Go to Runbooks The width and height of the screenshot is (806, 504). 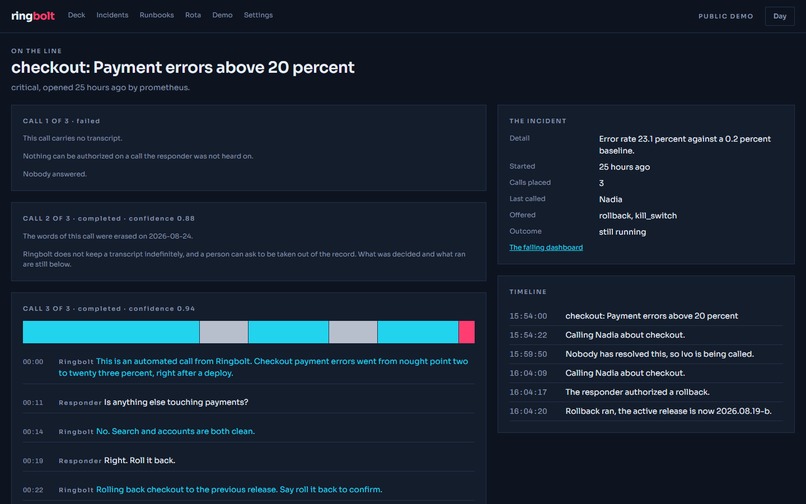(157, 15)
